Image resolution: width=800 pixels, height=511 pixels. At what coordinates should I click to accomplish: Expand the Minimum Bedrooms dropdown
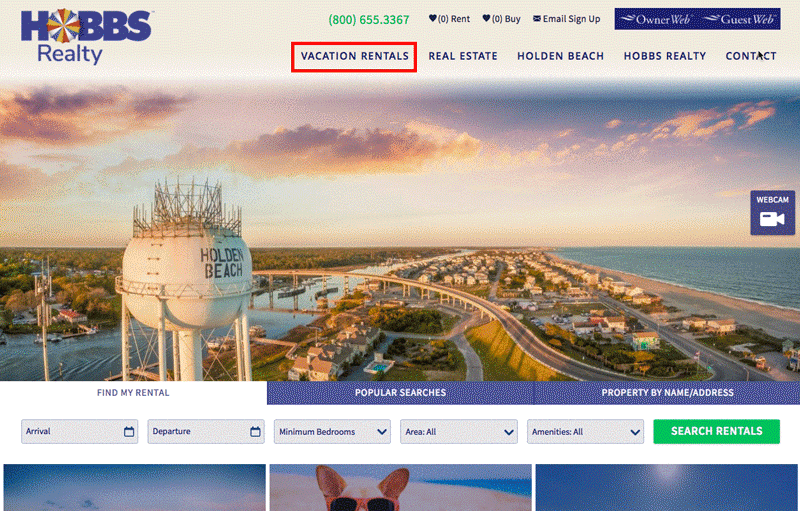pyautogui.click(x=332, y=431)
